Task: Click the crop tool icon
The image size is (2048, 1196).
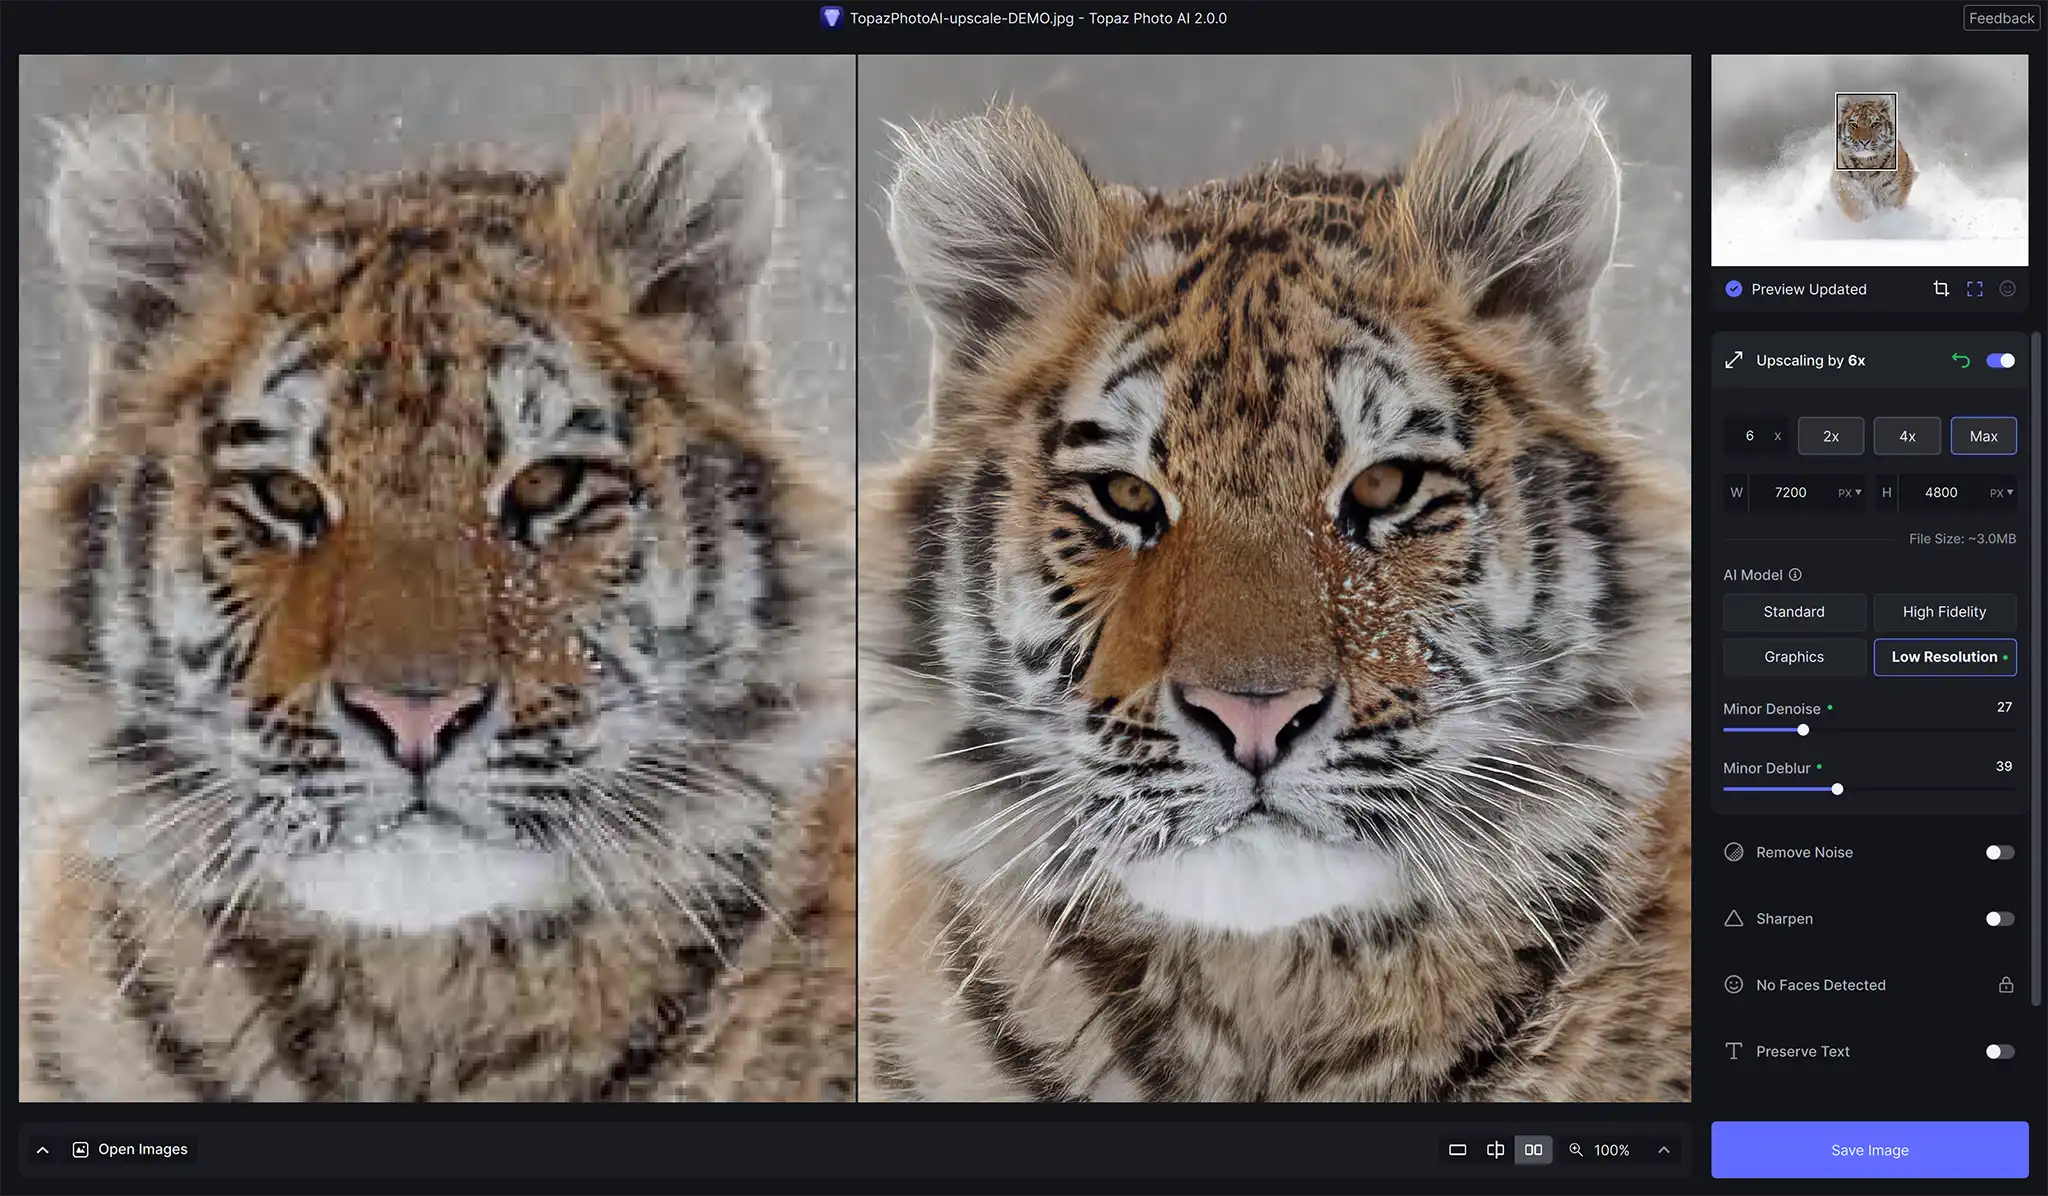Action: coord(1941,289)
